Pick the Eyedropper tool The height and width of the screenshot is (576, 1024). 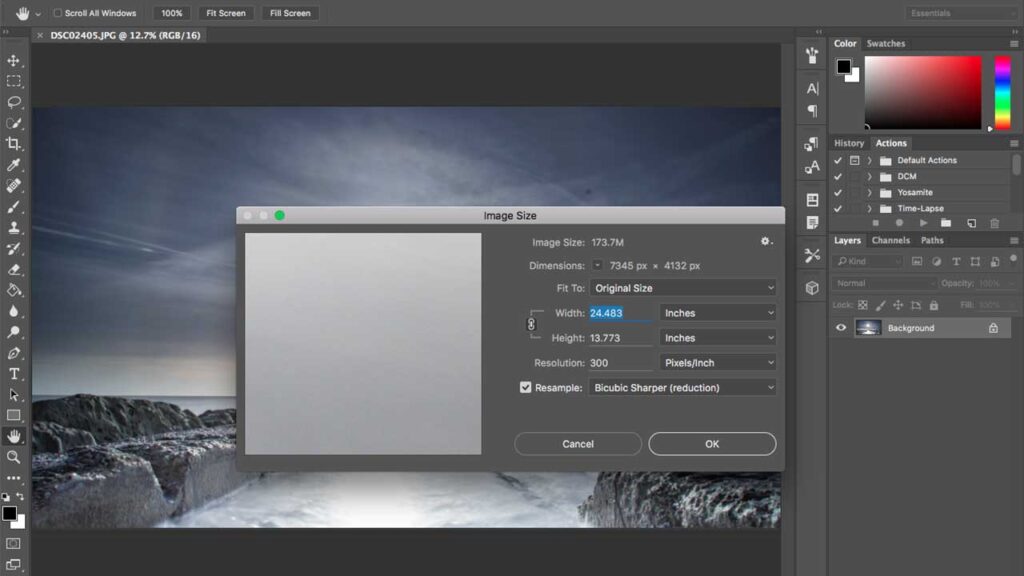(x=14, y=165)
